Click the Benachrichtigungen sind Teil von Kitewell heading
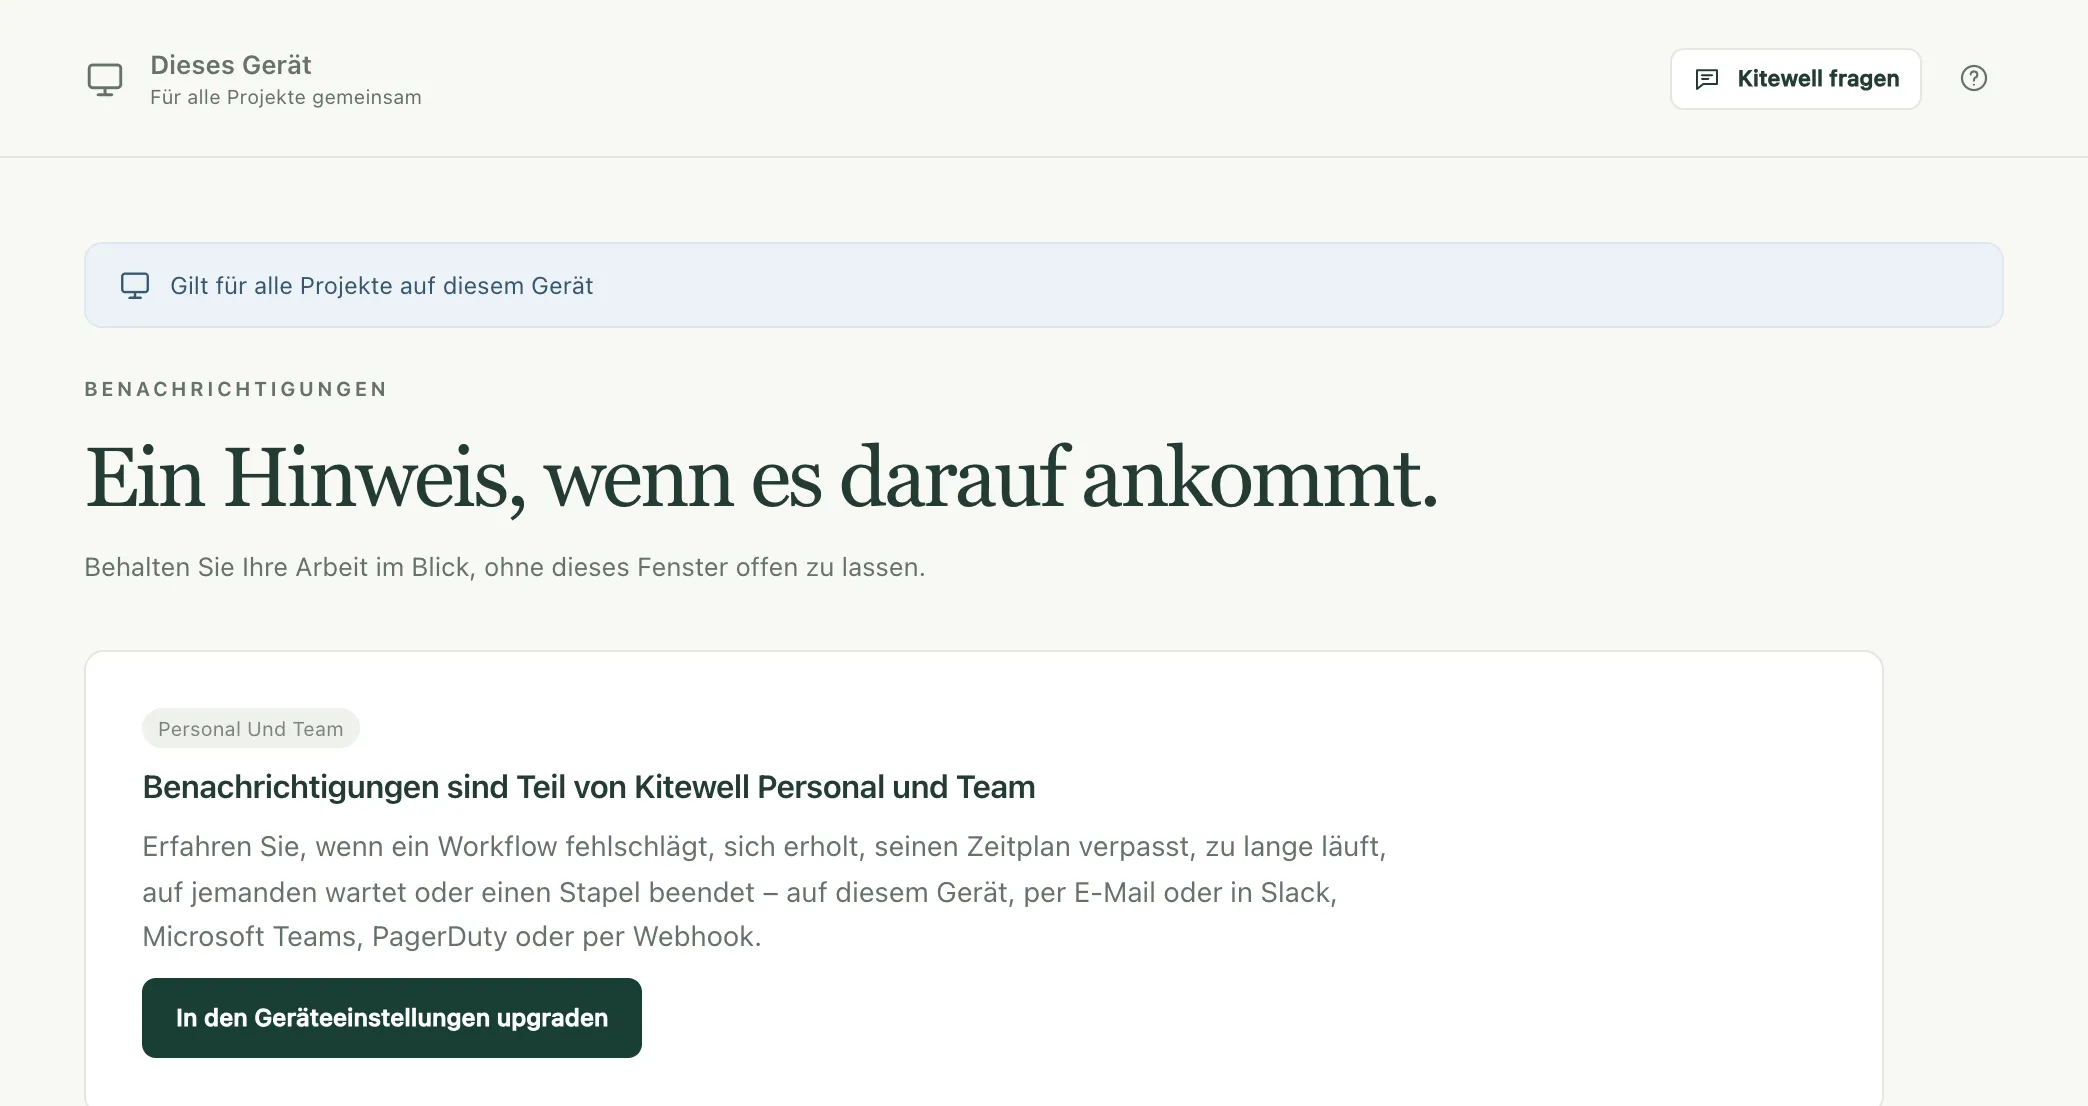Viewport: 2088px width, 1106px height. tap(589, 787)
